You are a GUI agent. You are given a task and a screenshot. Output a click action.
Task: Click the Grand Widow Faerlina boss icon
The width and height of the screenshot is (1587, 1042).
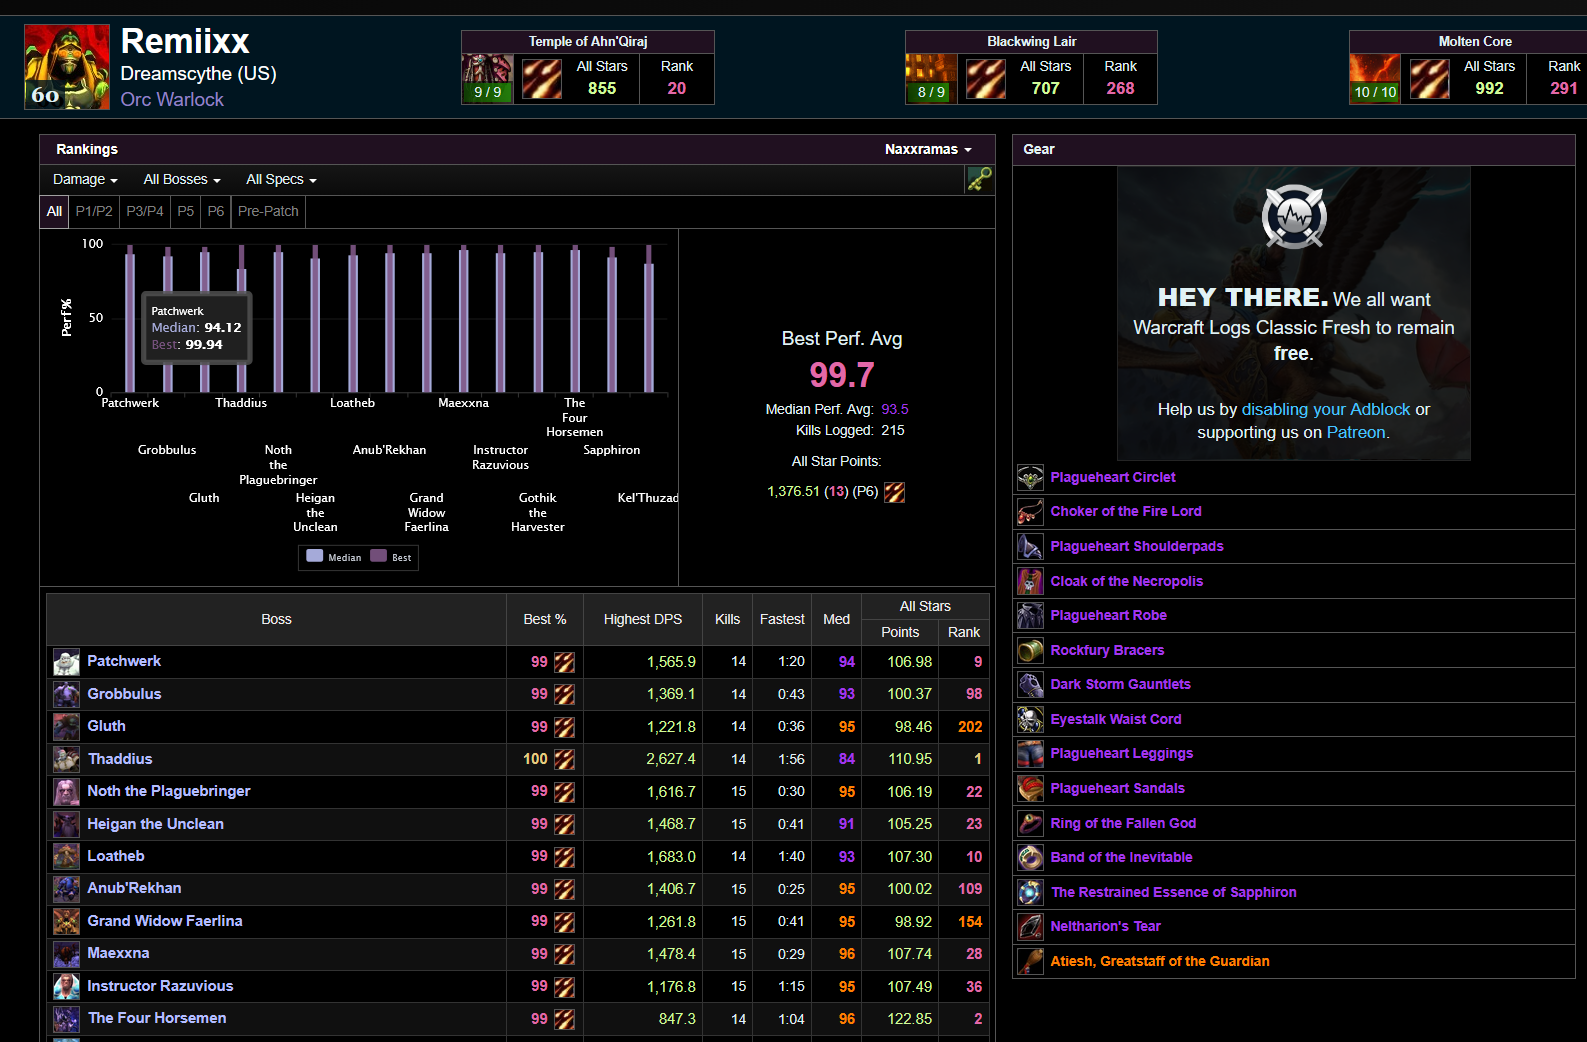tap(66, 921)
